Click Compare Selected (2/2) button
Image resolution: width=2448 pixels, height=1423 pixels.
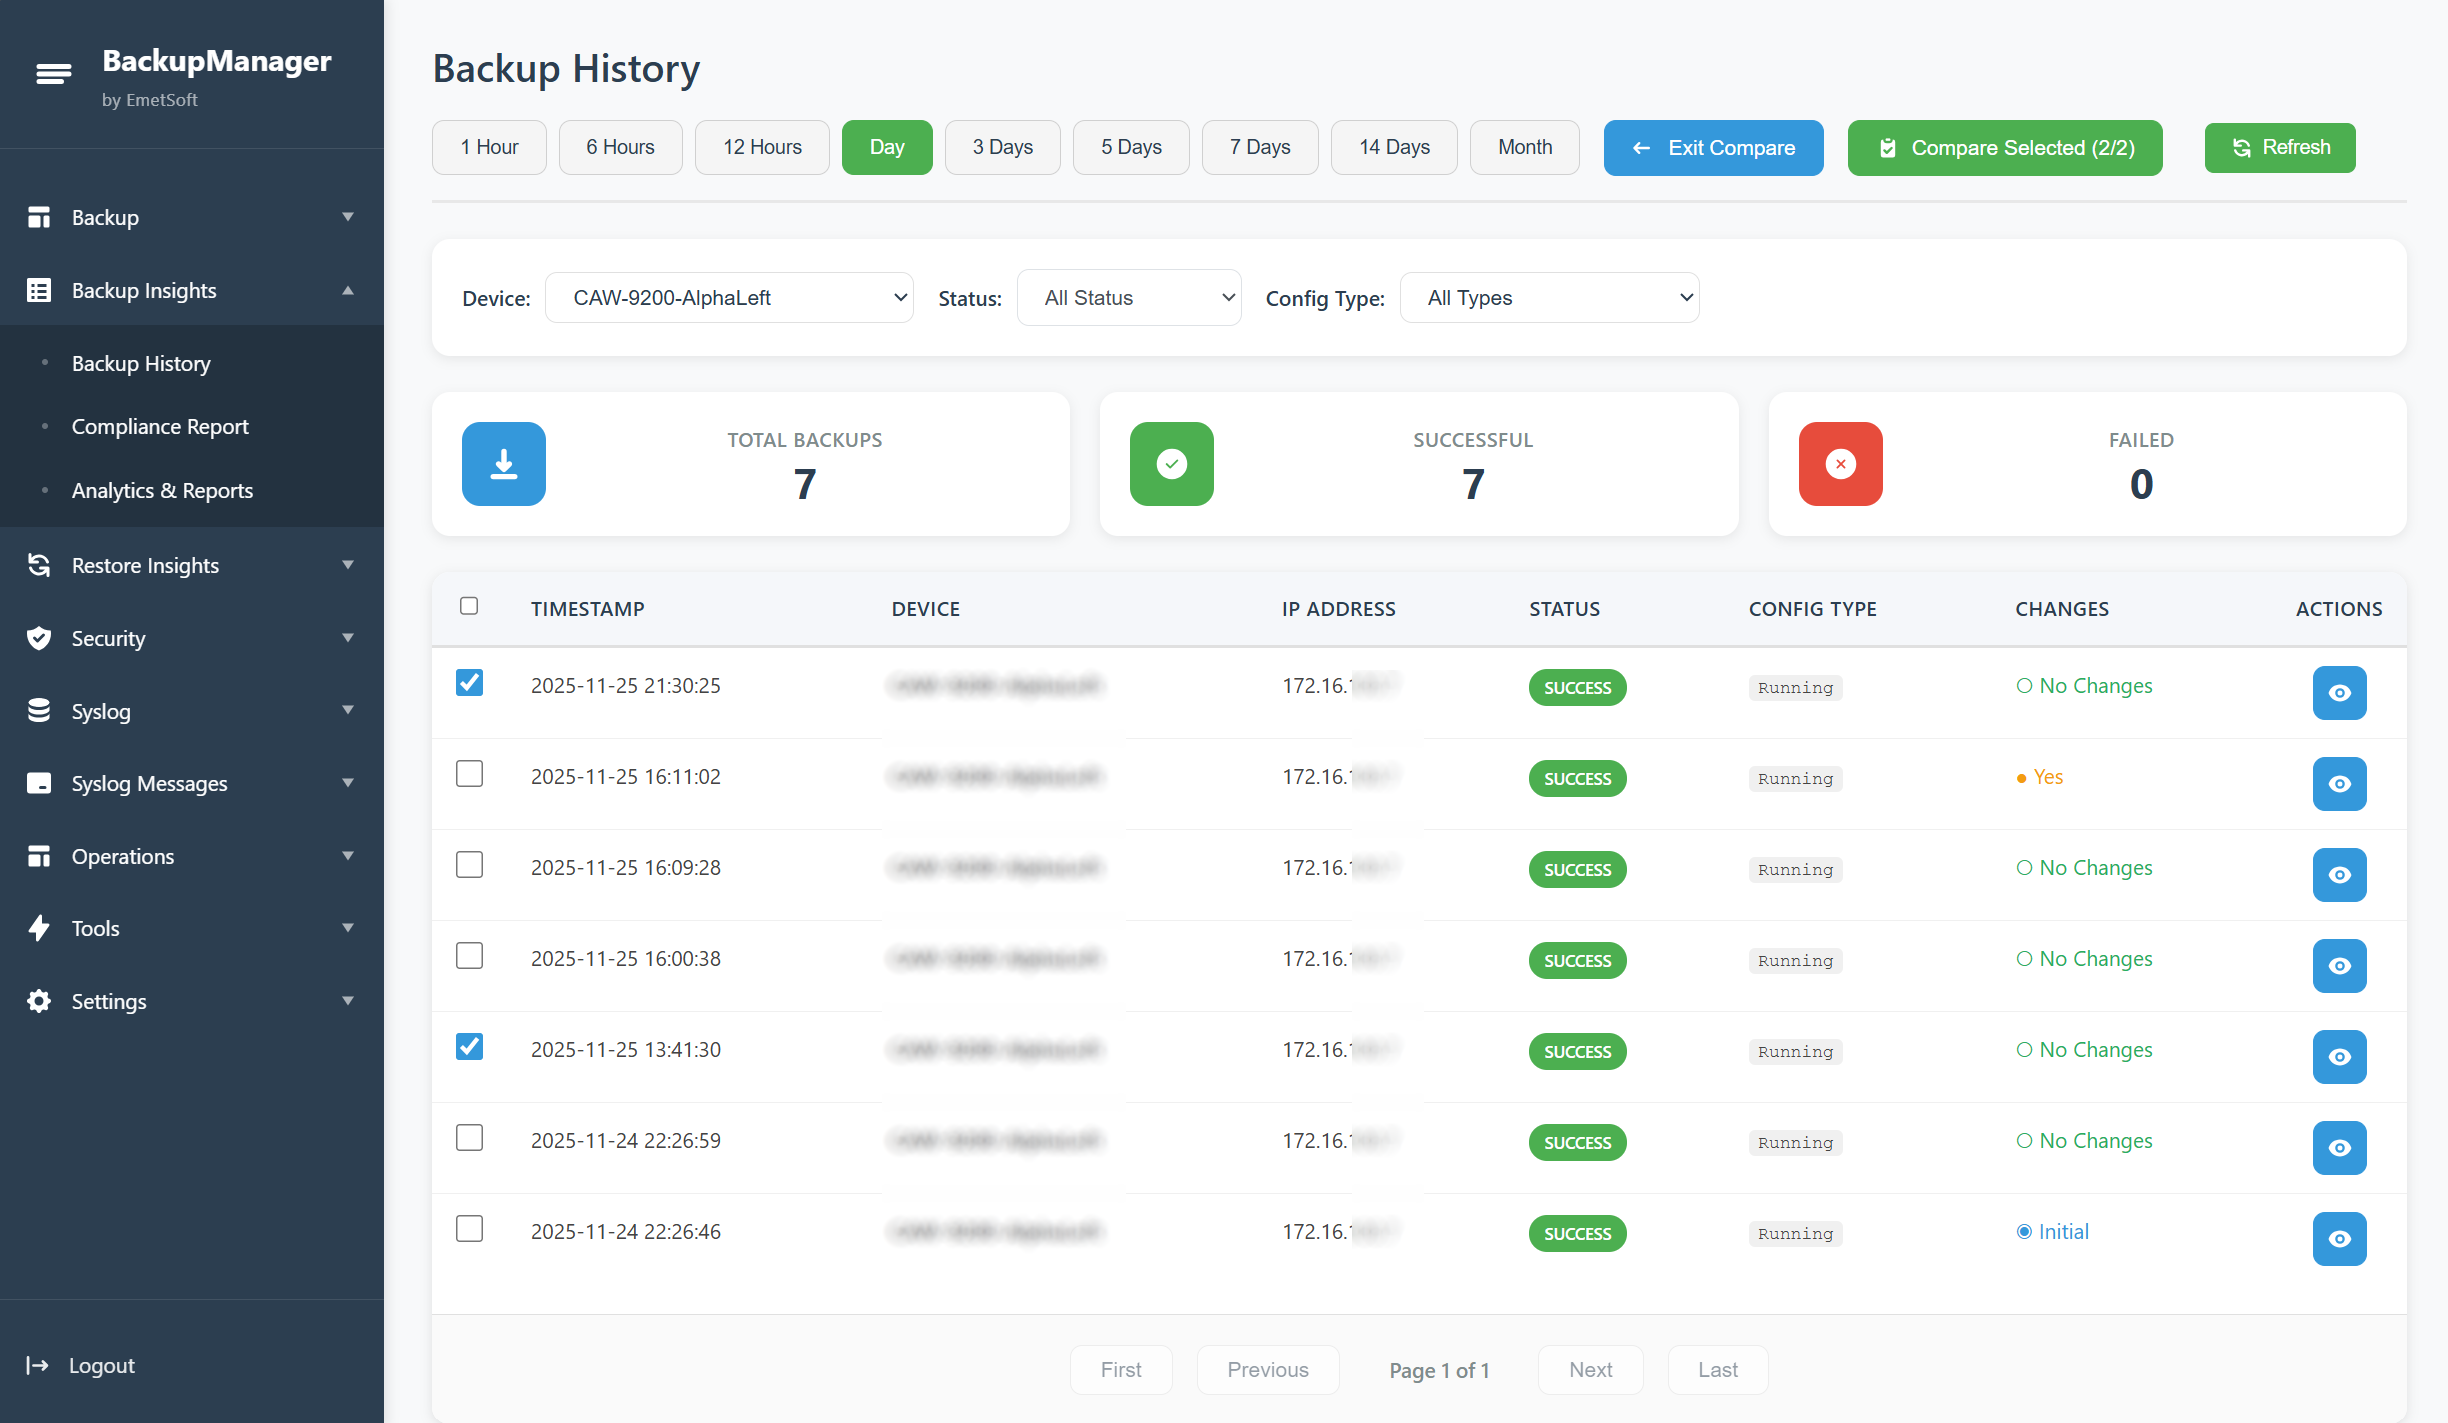[x=2005, y=148]
